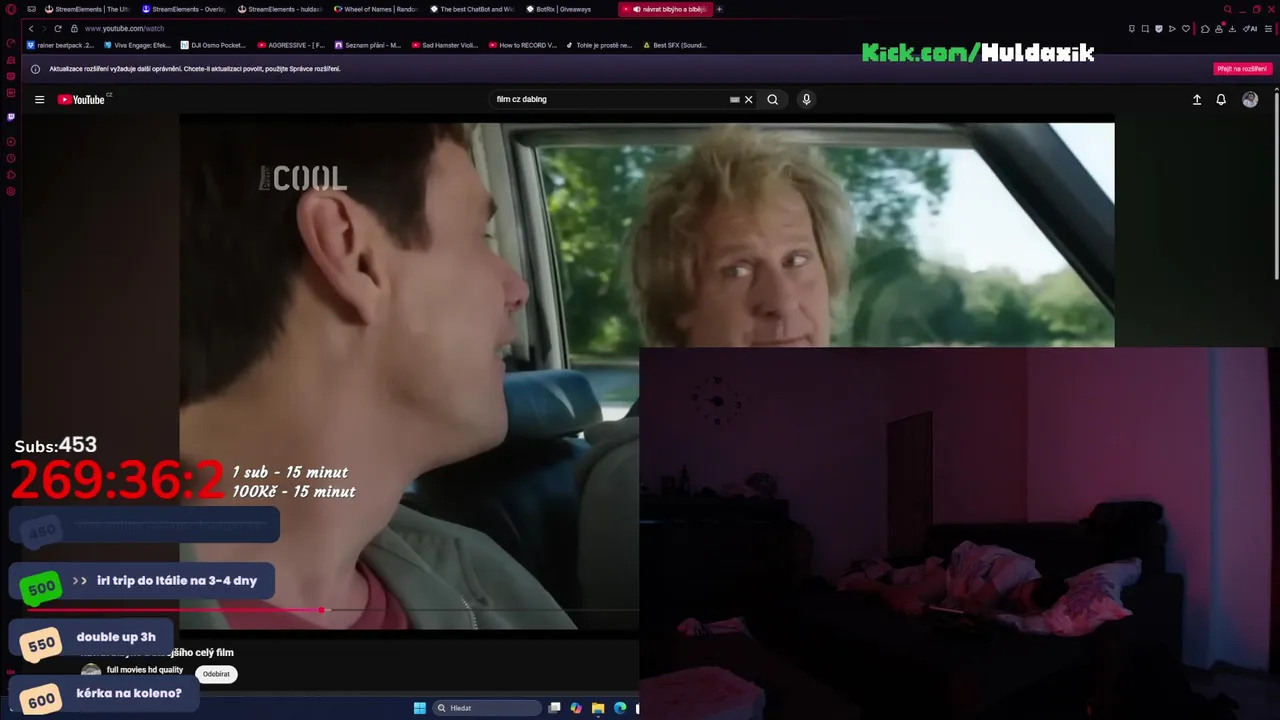Submit search with the magnifier button

pos(772,99)
